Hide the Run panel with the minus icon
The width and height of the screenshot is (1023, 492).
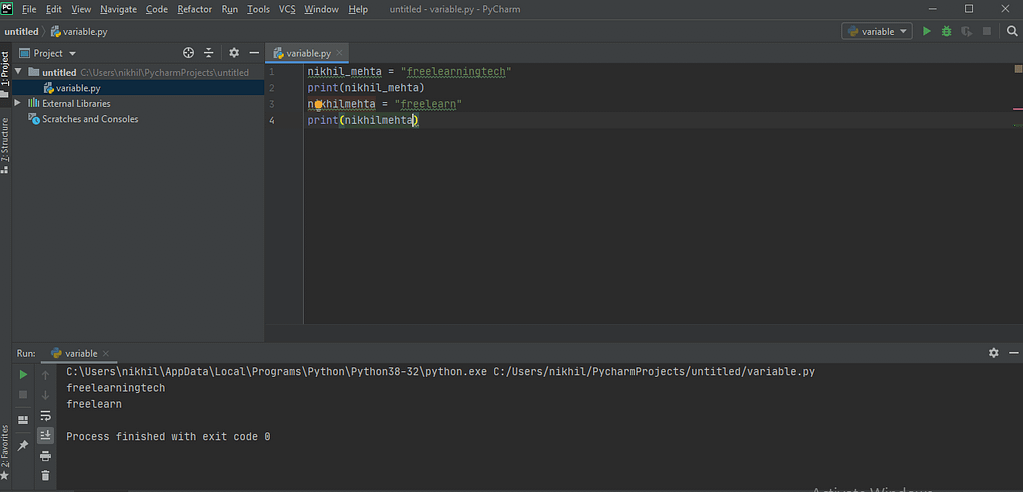coord(1014,352)
